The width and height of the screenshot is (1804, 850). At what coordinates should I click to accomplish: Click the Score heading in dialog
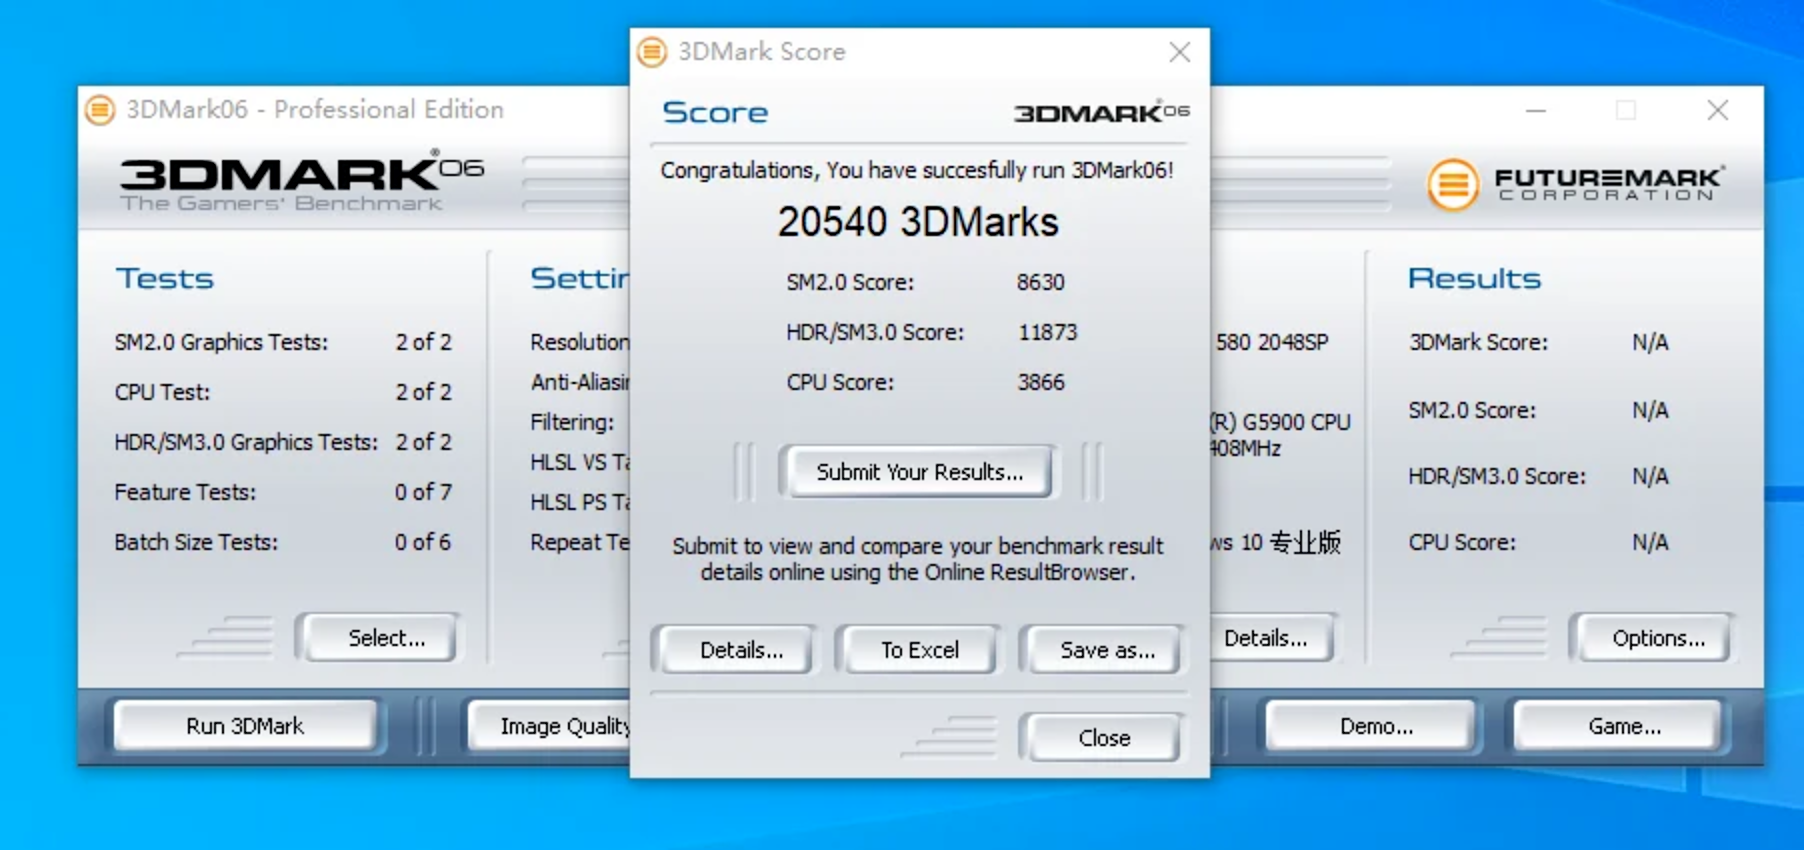coord(715,112)
